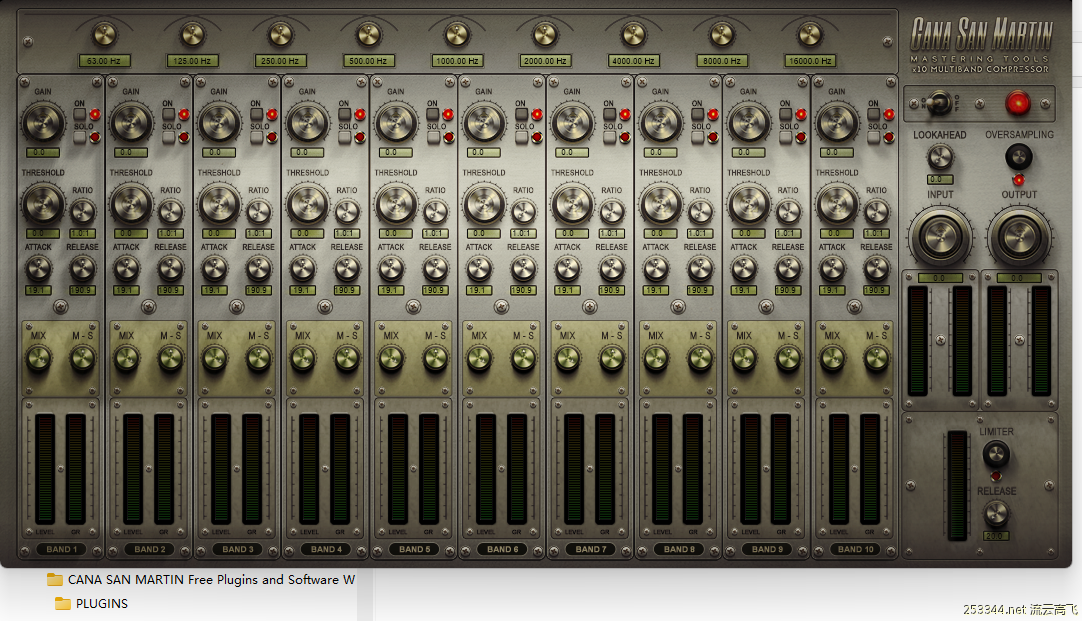The width and height of the screenshot is (1082, 621).
Task: Click the Band 1 Gain knob
Action: pyautogui.click(x=42, y=123)
